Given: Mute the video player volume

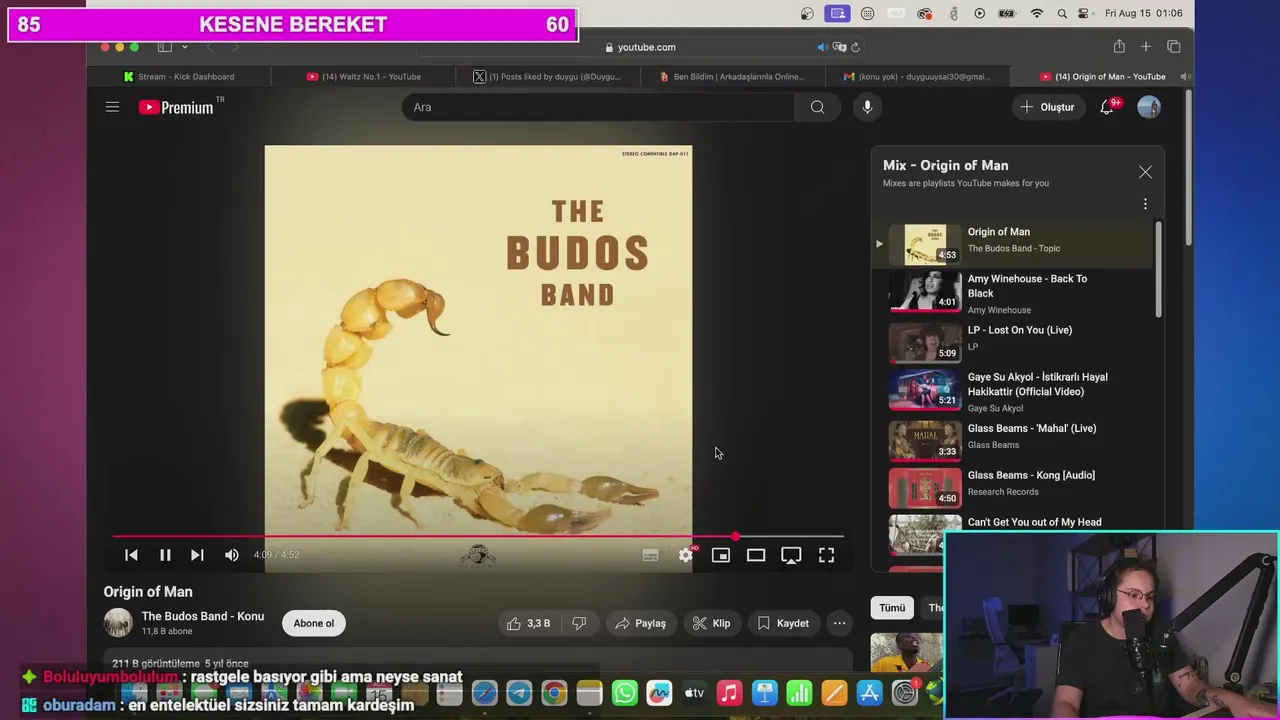Looking at the screenshot, I should point(231,555).
